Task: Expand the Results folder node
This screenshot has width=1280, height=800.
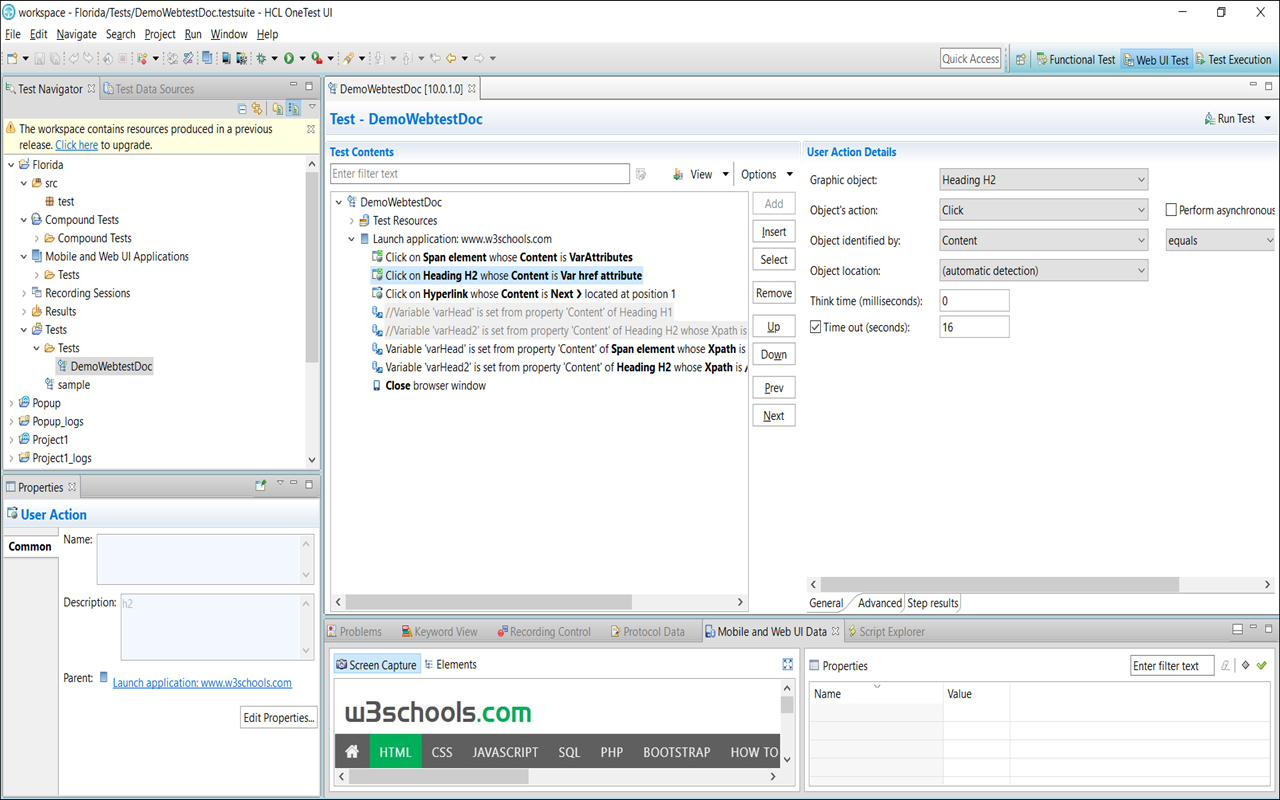Action: point(24,311)
